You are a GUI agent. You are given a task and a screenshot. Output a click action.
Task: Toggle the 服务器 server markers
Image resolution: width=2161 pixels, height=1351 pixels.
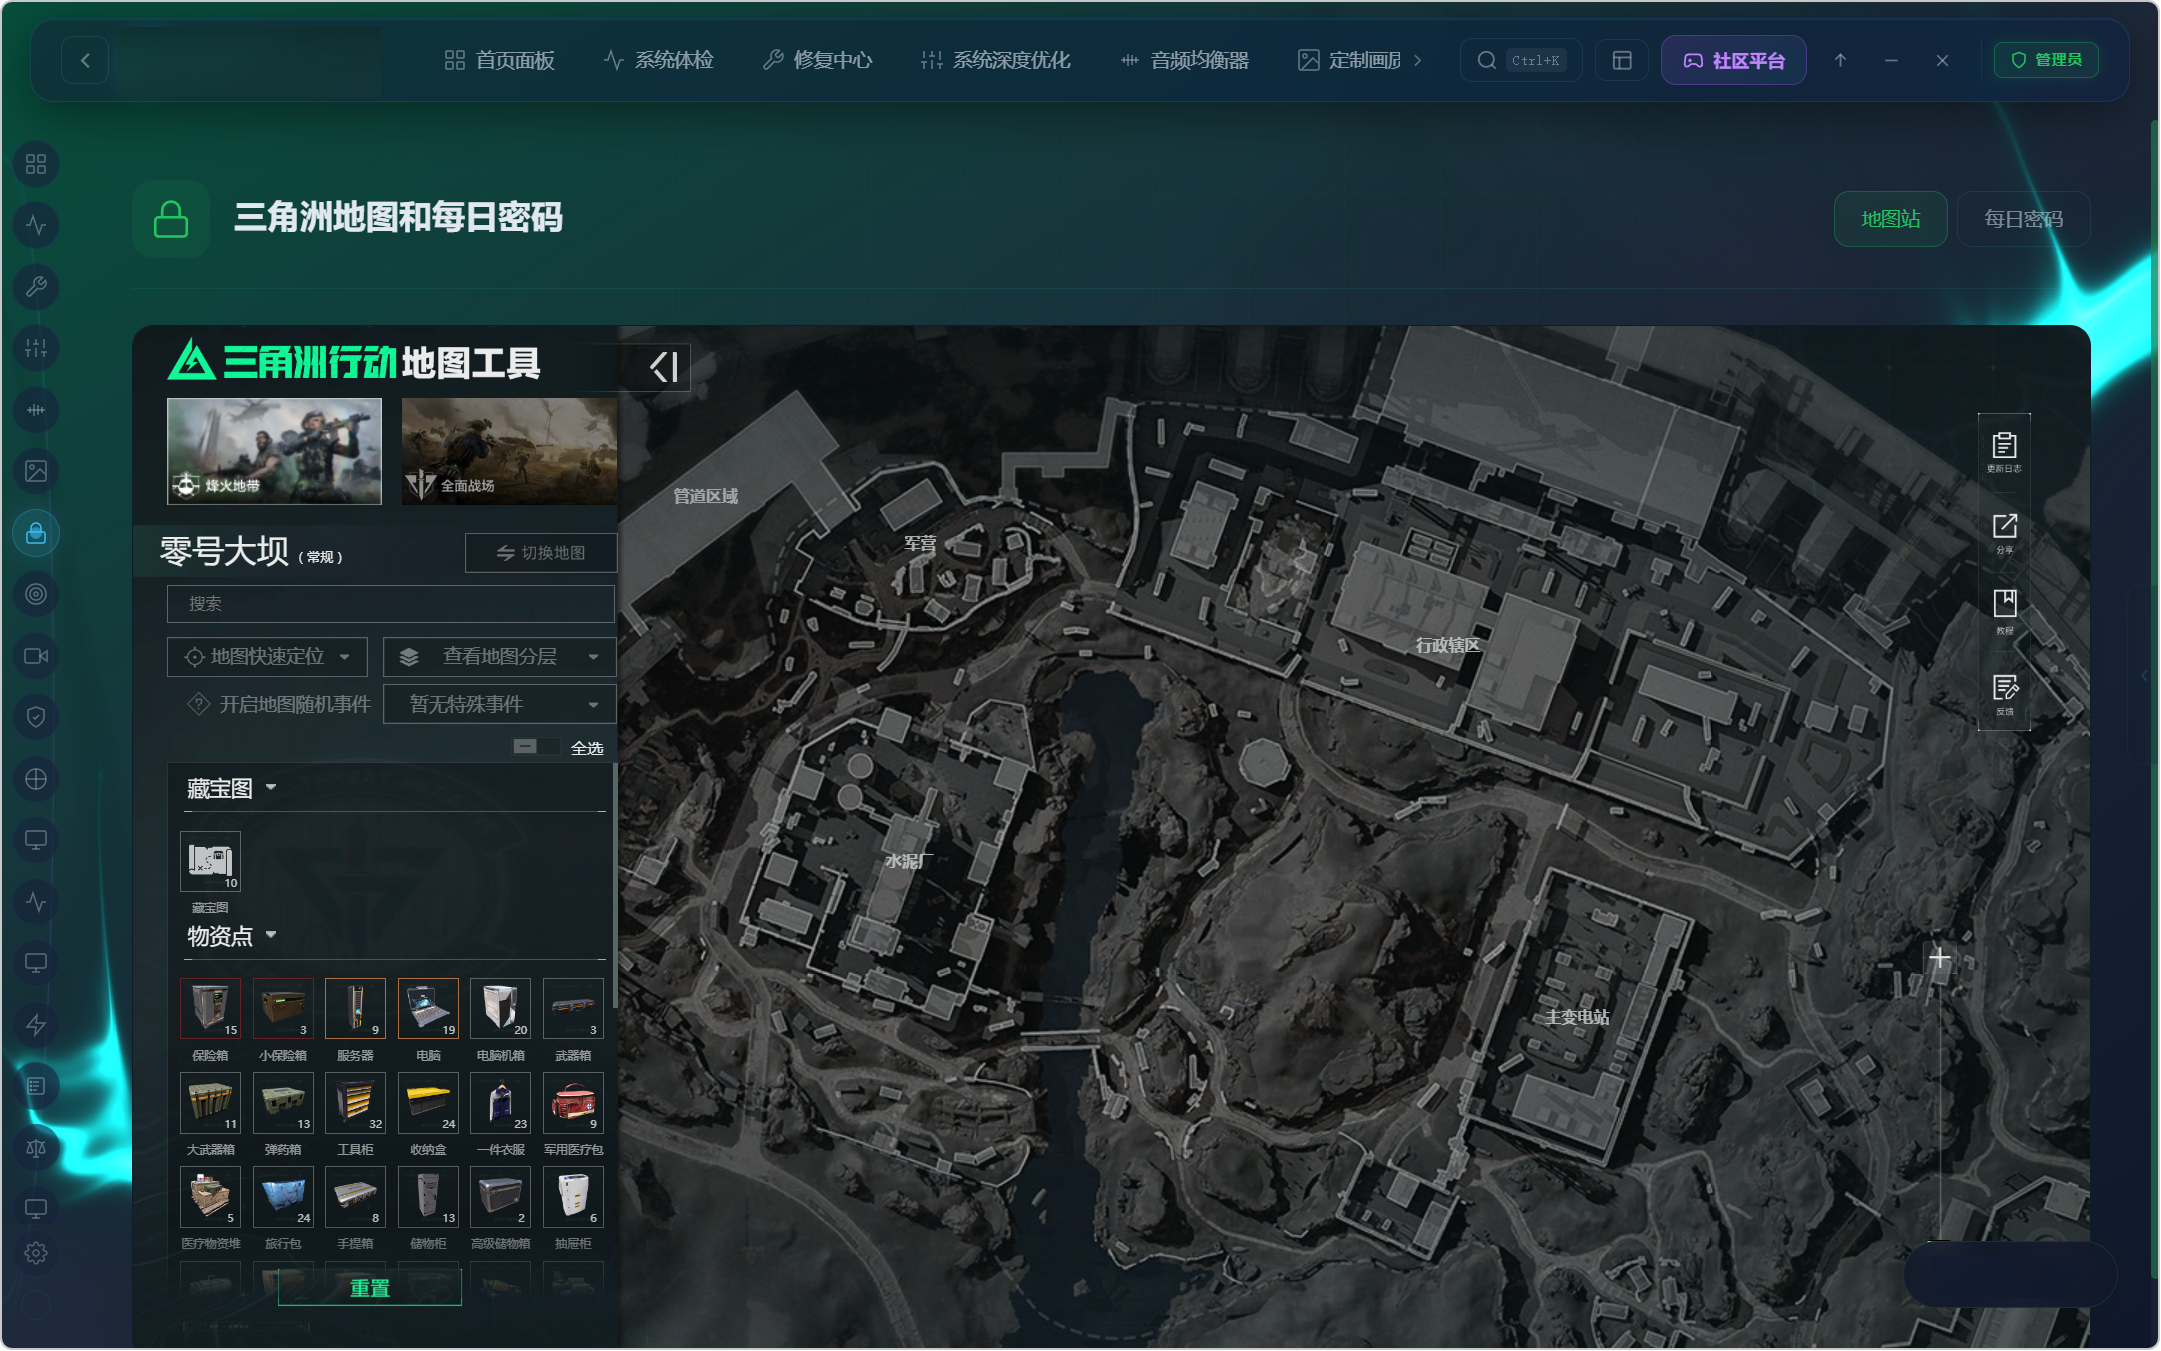point(355,1008)
